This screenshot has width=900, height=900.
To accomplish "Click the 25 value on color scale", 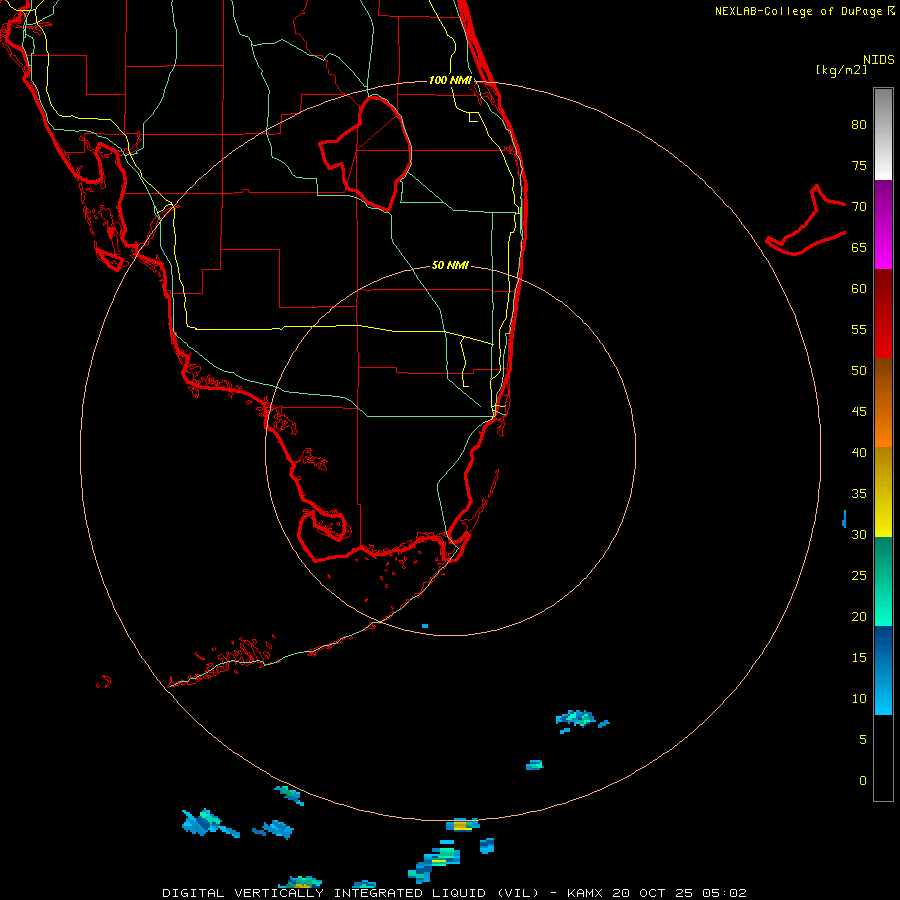I will click(x=859, y=576).
